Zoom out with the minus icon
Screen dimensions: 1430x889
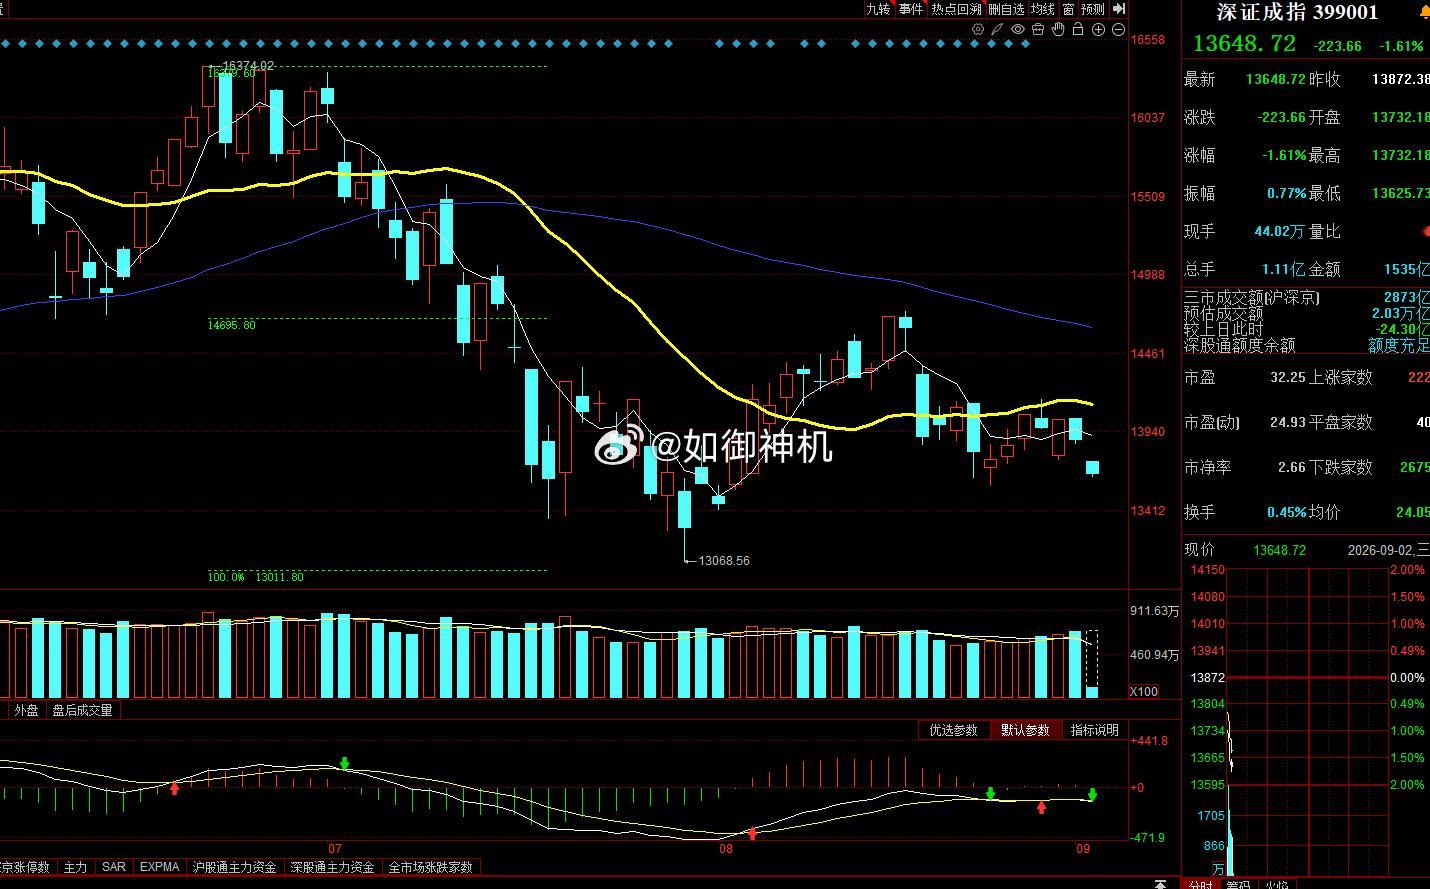tap(1118, 29)
